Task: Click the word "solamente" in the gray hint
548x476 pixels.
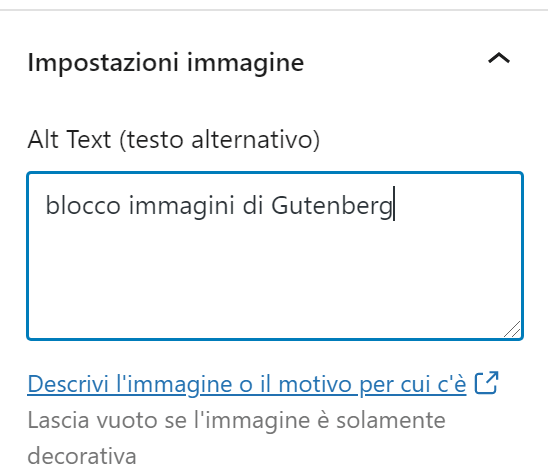Action: click(x=391, y=420)
